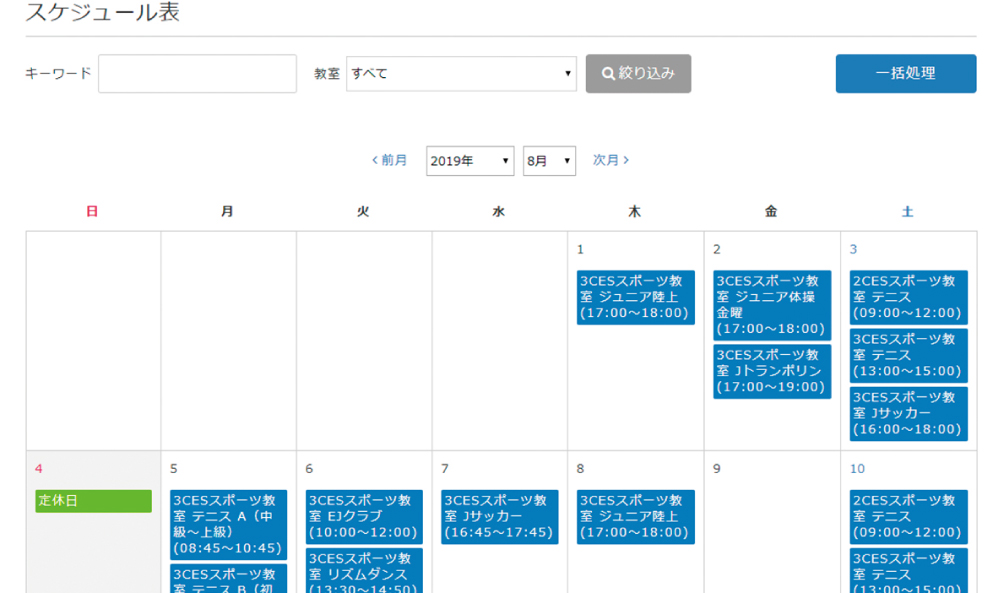Open Jサッカー 16:45～17:45 event on August 7
Viewport: 1000px width, 593px height.
click(499, 516)
